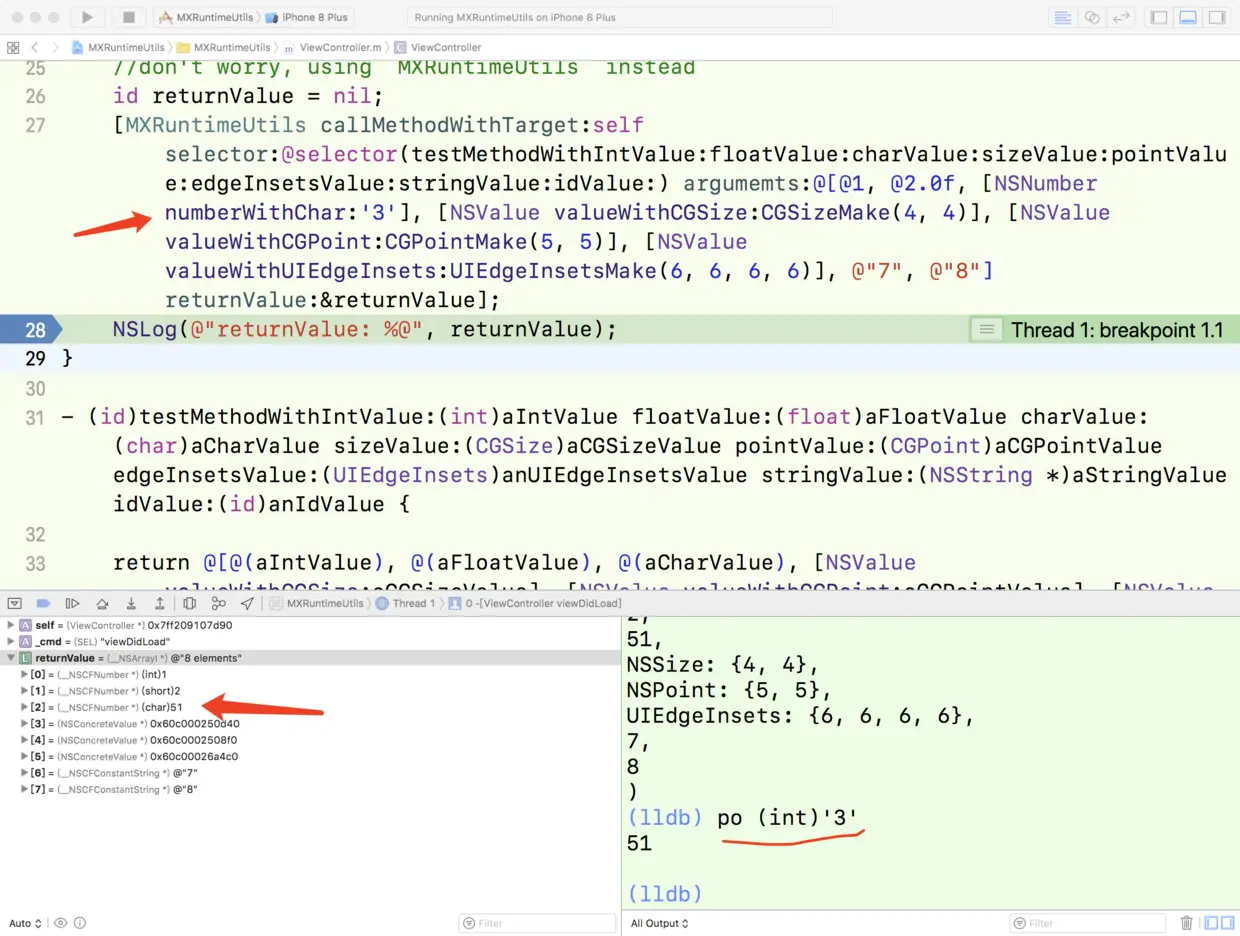The width and height of the screenshot is (1240, 936).
Task: Expand the [0] array element
Action: pos(25,674)
